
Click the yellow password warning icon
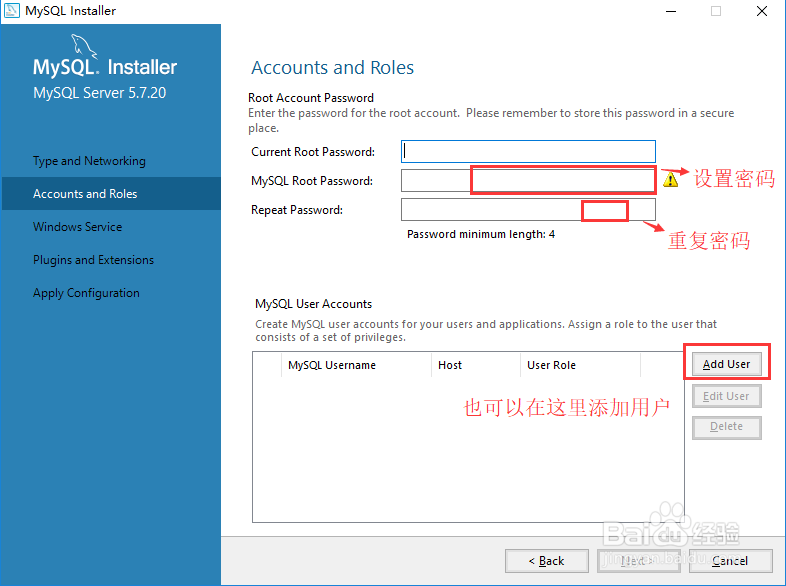pyautogui.click(x=670, y=179)
